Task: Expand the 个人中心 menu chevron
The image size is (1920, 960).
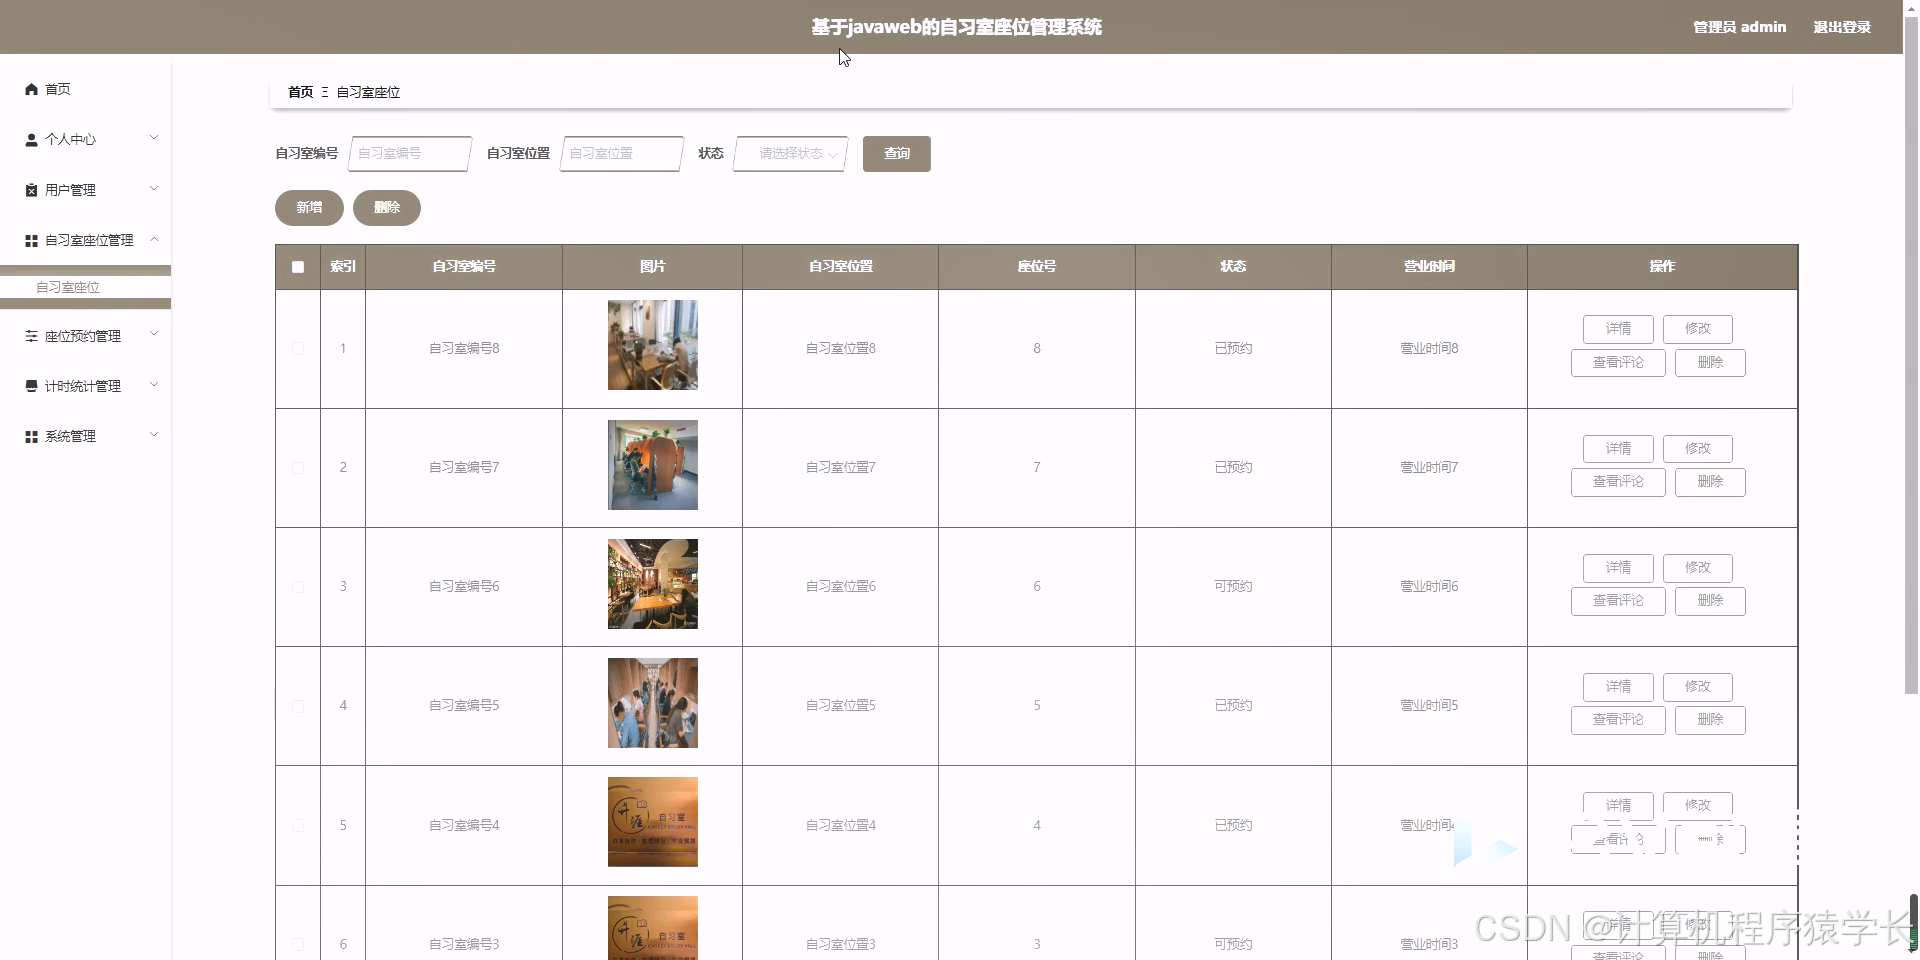Action: tap(154, 138)
